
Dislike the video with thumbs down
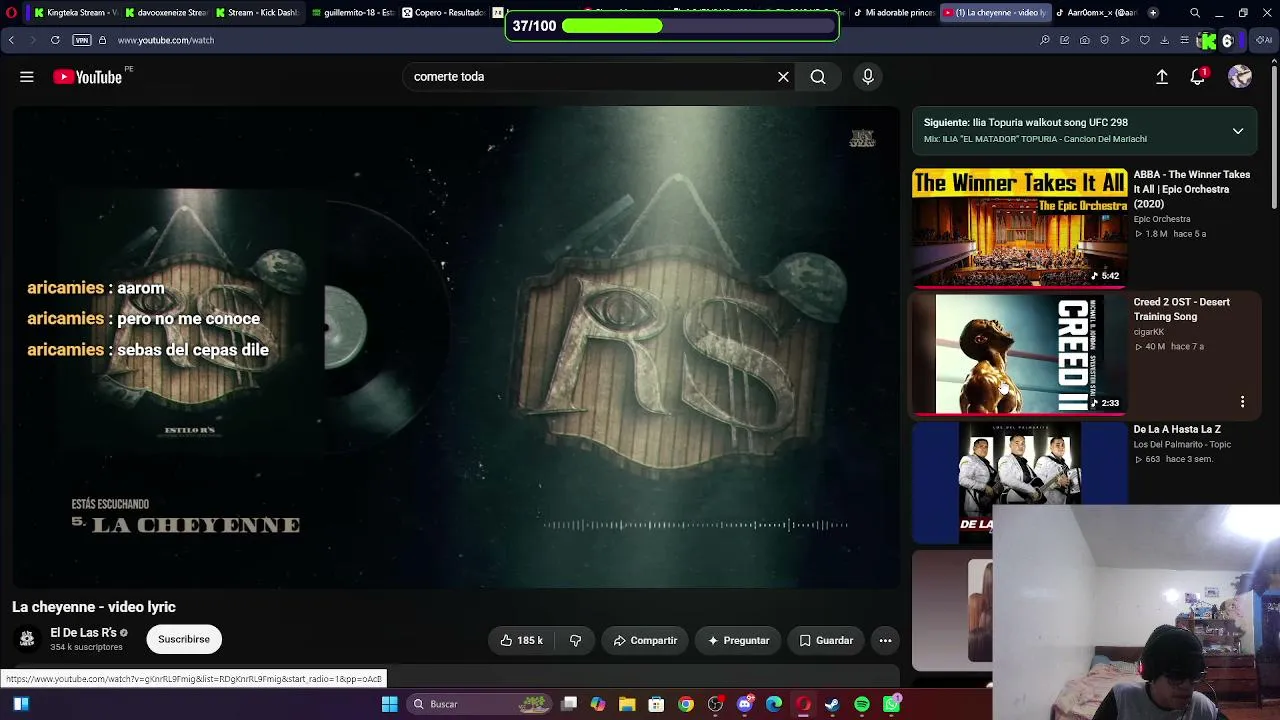tap(575, 640)
